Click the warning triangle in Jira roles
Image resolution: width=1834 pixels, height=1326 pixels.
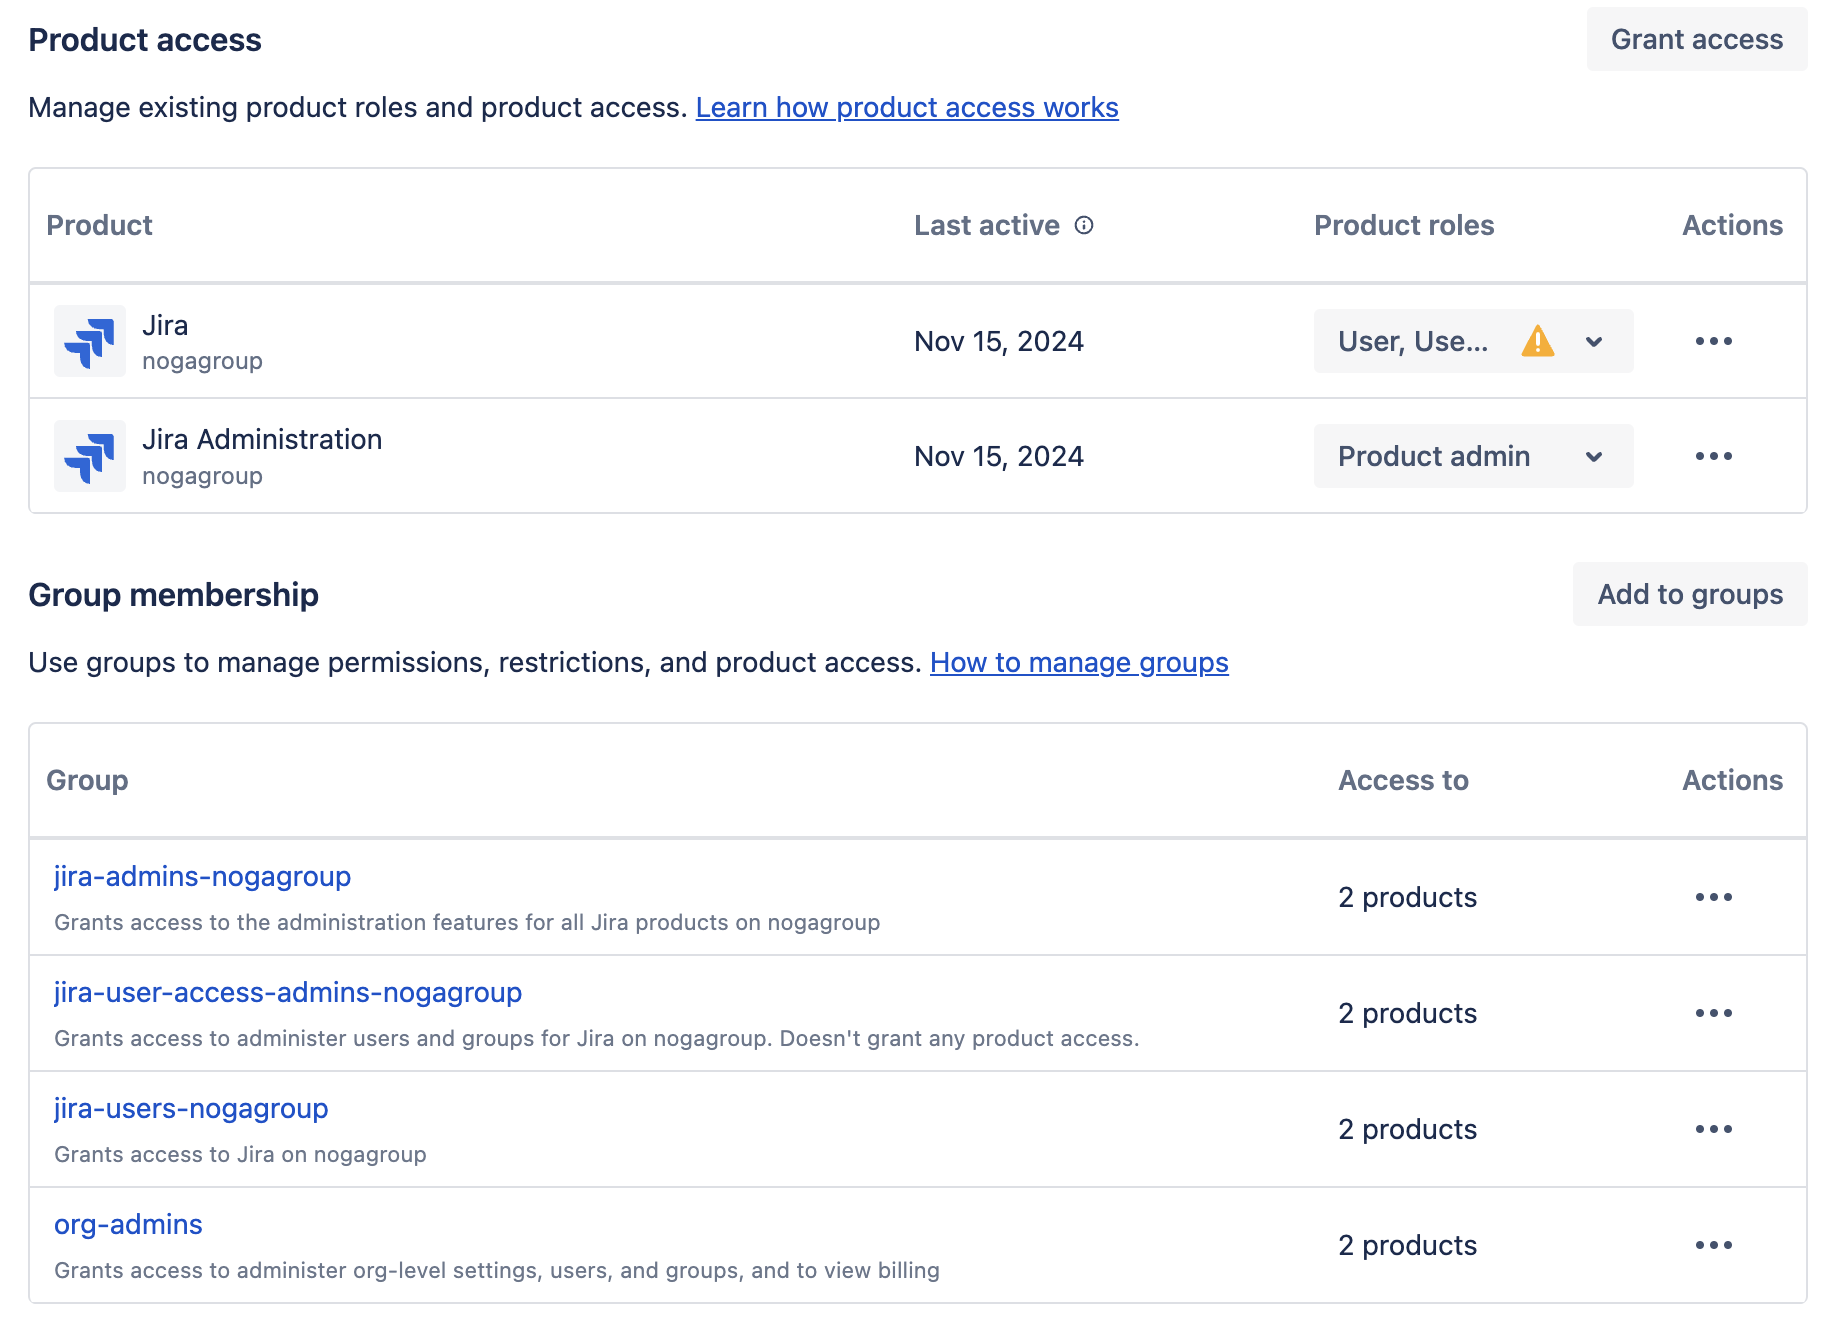(1538, 341)
